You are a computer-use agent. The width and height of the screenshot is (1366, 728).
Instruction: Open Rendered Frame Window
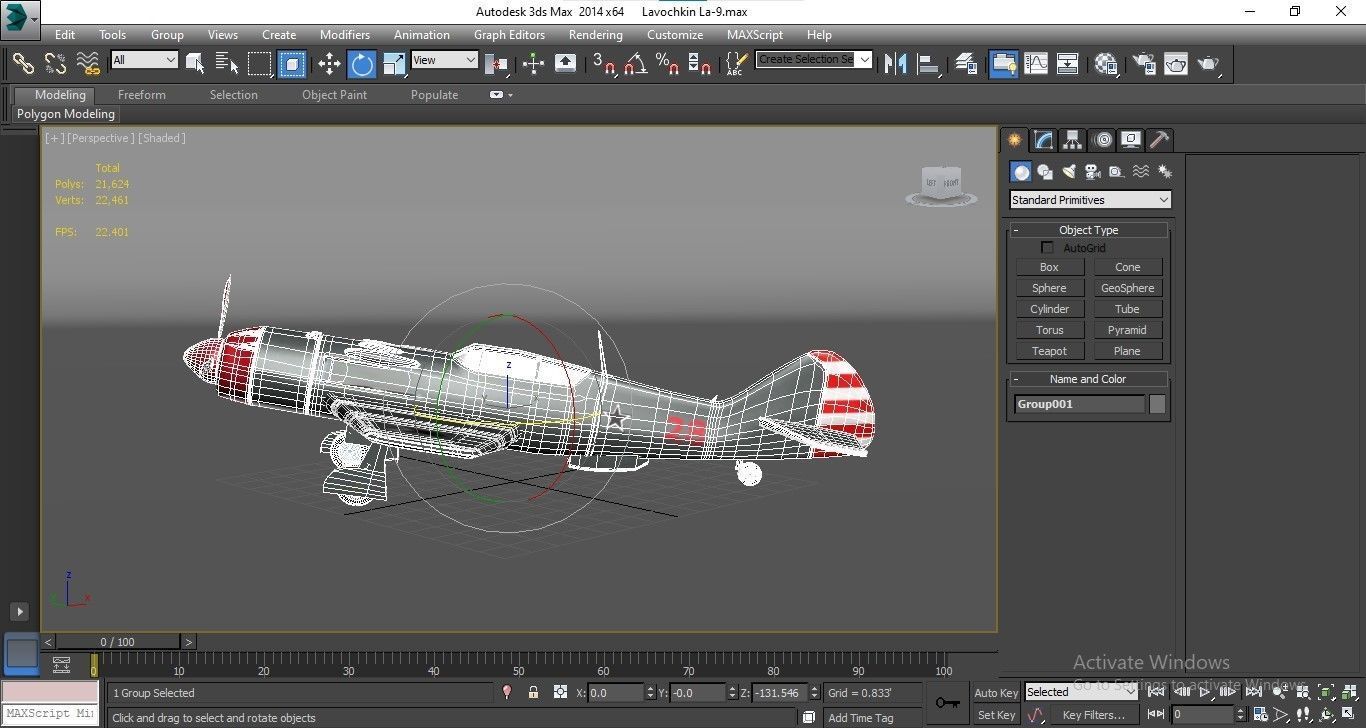pos(1176,64)
